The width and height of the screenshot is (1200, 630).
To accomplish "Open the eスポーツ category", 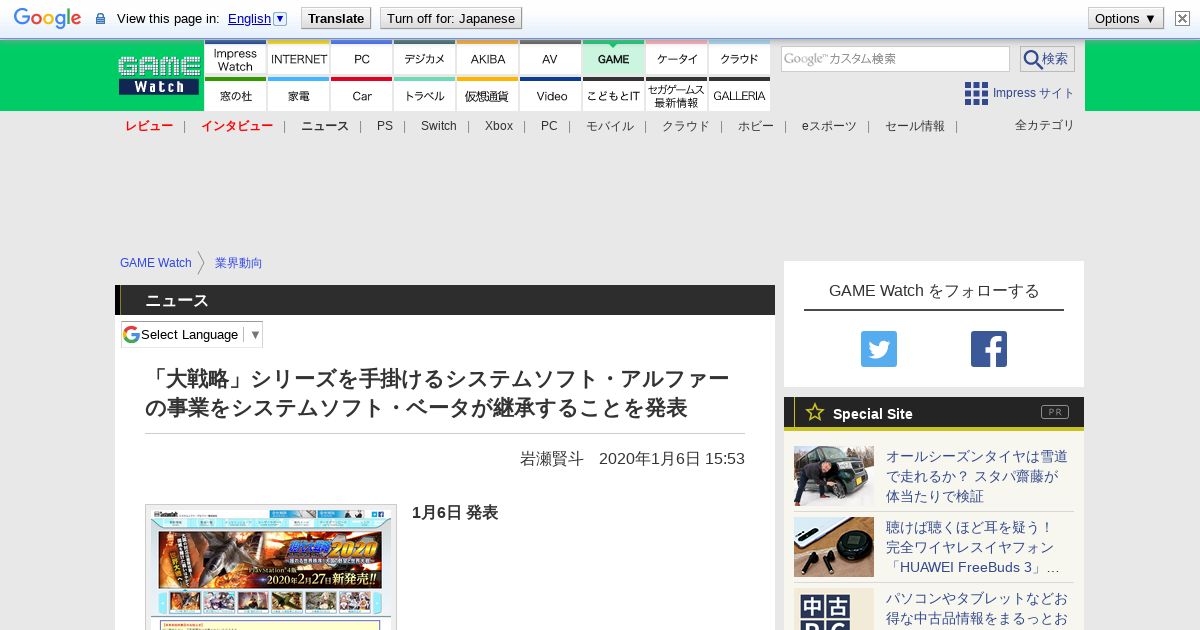I will pyautogui.click(x=829, y=126).
